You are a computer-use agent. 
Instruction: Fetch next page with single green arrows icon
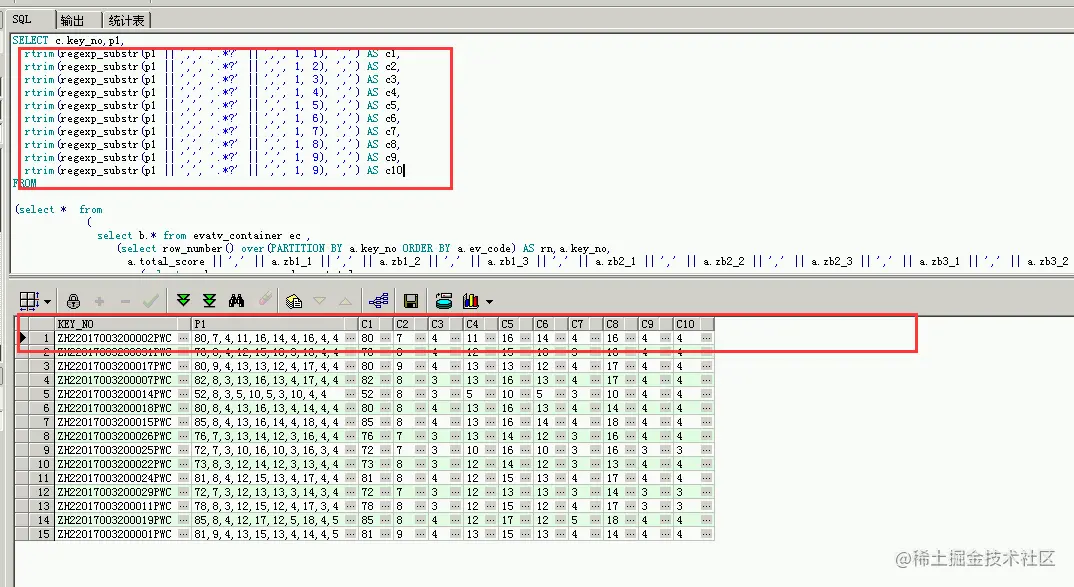(183, 301)
